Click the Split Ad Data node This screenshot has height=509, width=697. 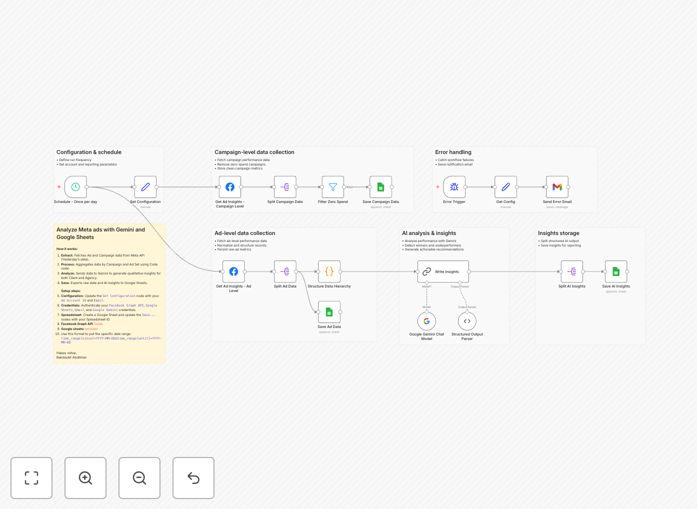pyautogui.click(x=285, y=272)
